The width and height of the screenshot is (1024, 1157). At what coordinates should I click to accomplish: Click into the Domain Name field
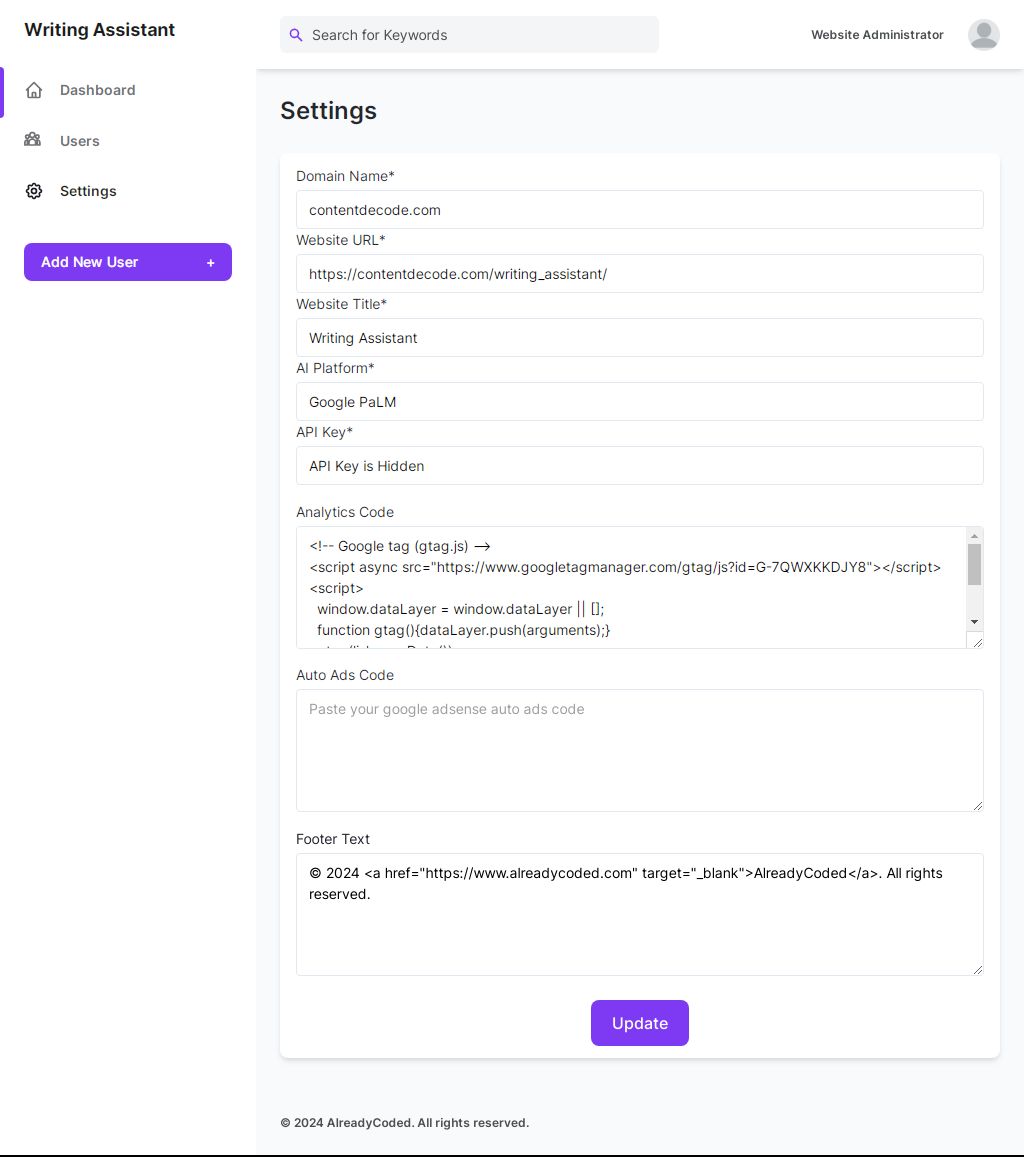point(640,210)
